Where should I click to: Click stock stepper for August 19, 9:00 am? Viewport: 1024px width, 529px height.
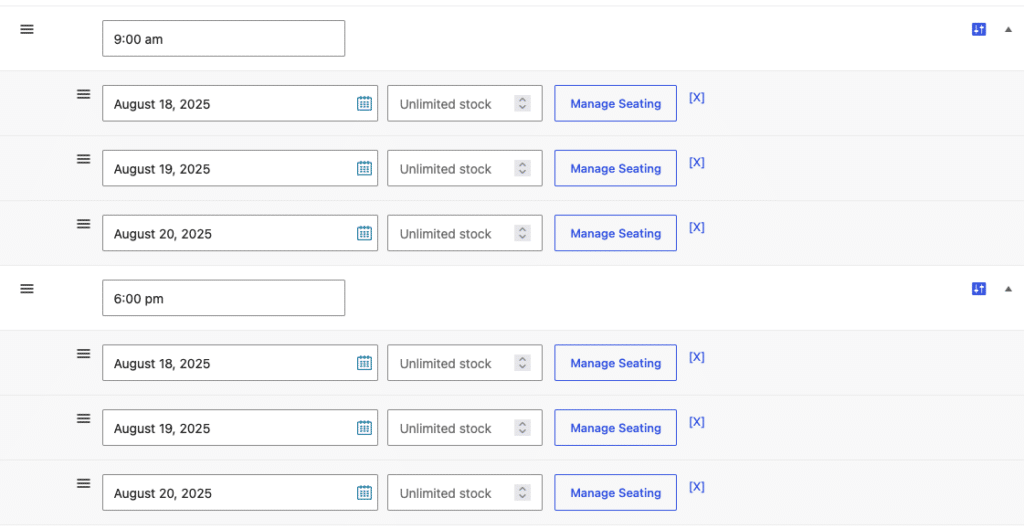pyautogui.click(x=522, y=168)
